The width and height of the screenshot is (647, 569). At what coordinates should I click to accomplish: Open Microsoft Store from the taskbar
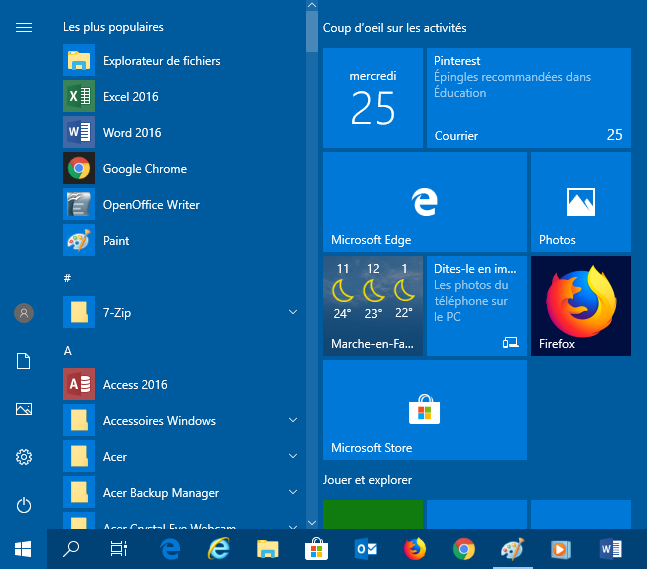pos(316,549)
